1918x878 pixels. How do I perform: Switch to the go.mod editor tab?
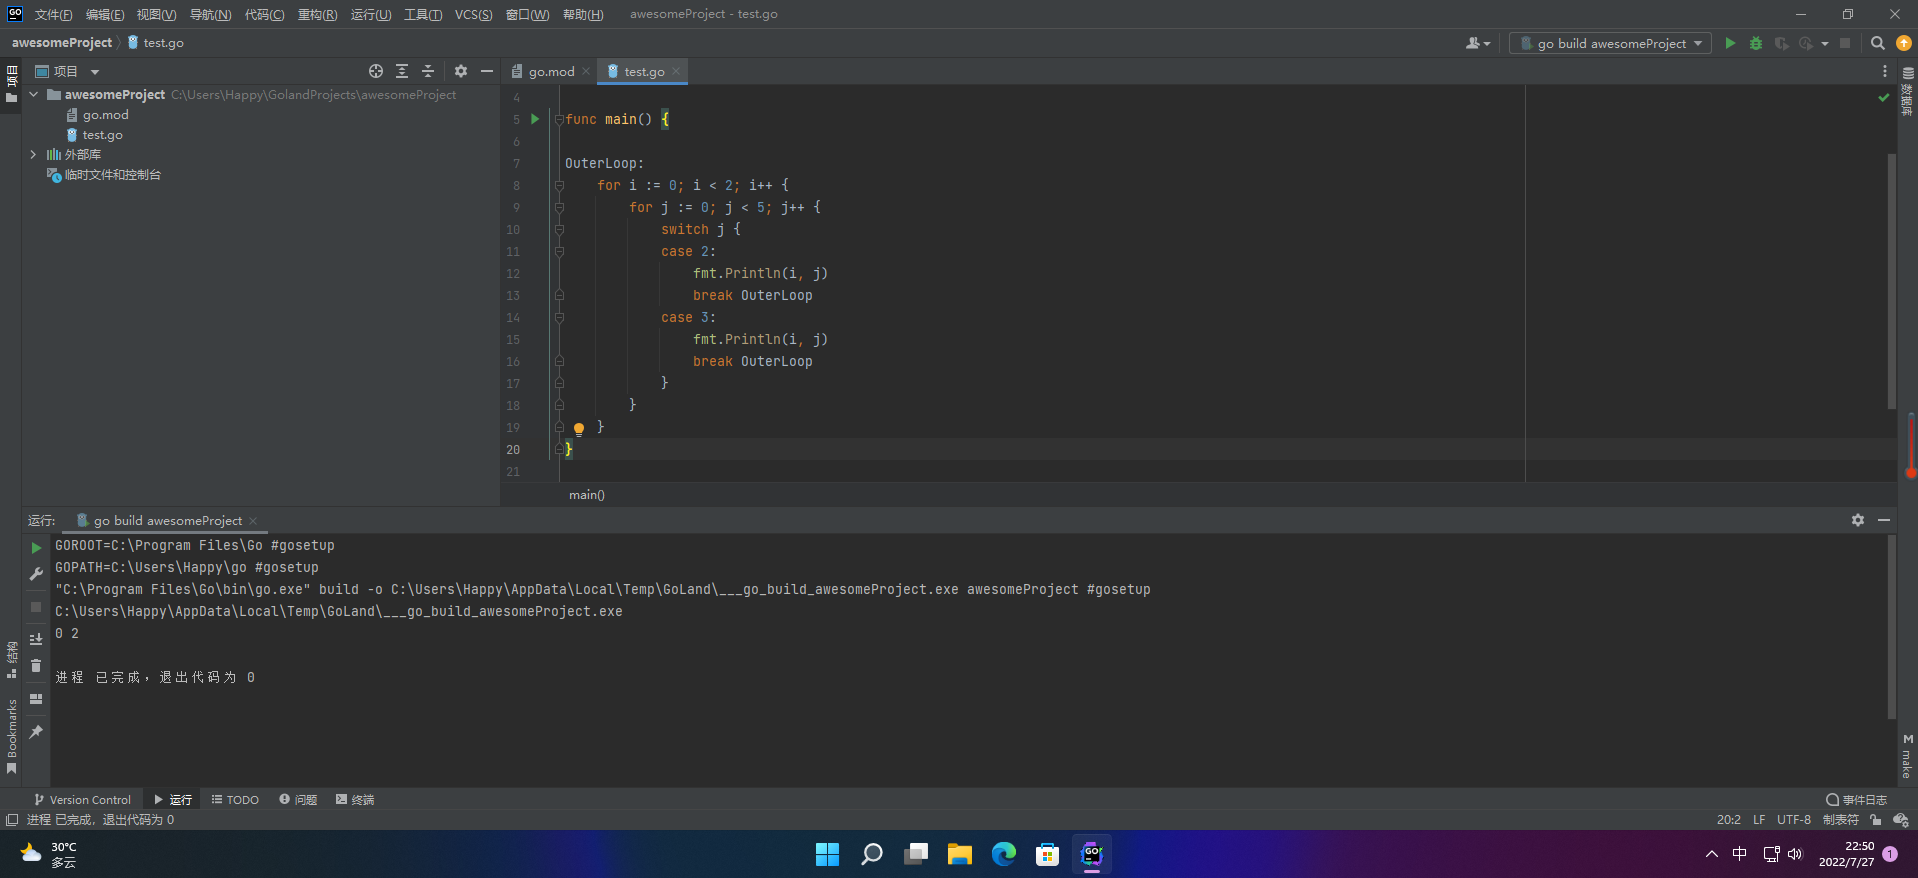pyautogui.click(x=551, y=71)
